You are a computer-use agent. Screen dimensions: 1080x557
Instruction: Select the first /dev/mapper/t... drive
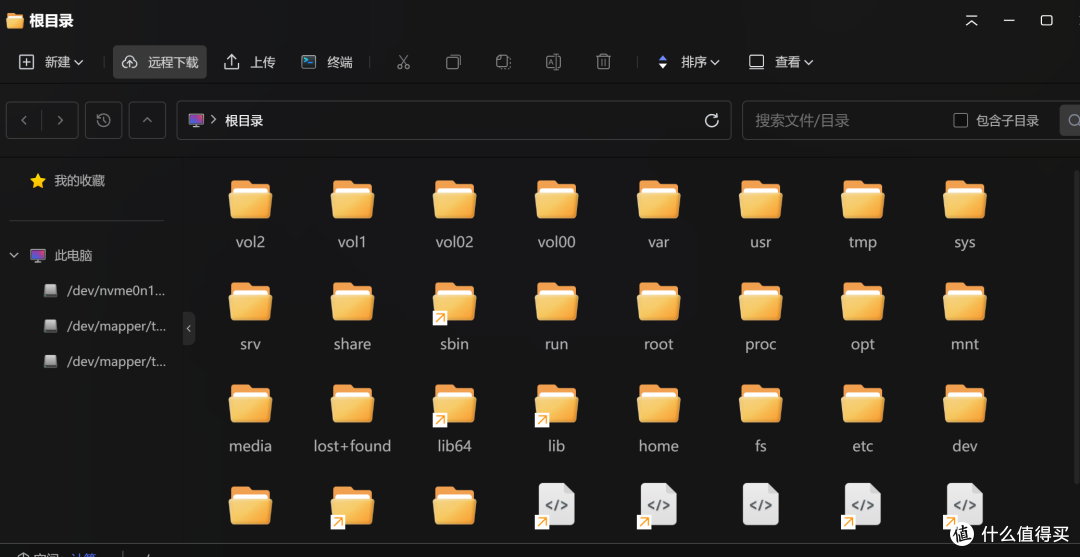(x=105, y=326)
